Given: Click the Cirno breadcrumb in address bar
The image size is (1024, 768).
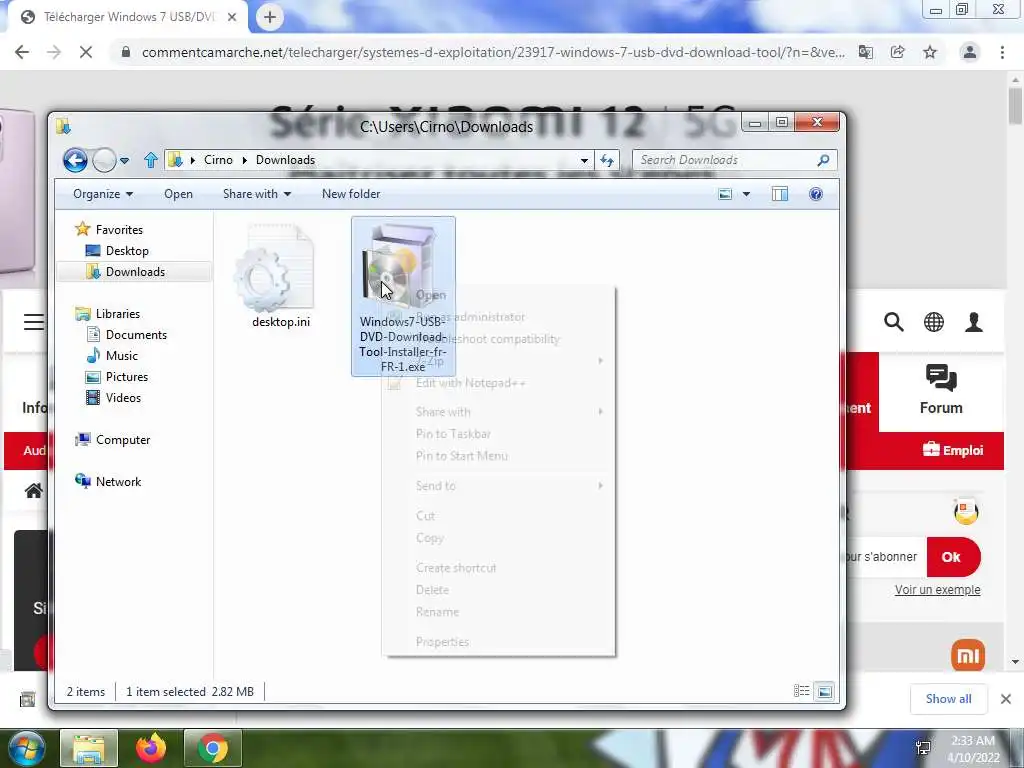Looking at the screenshot, I should (x=218, y=160).
